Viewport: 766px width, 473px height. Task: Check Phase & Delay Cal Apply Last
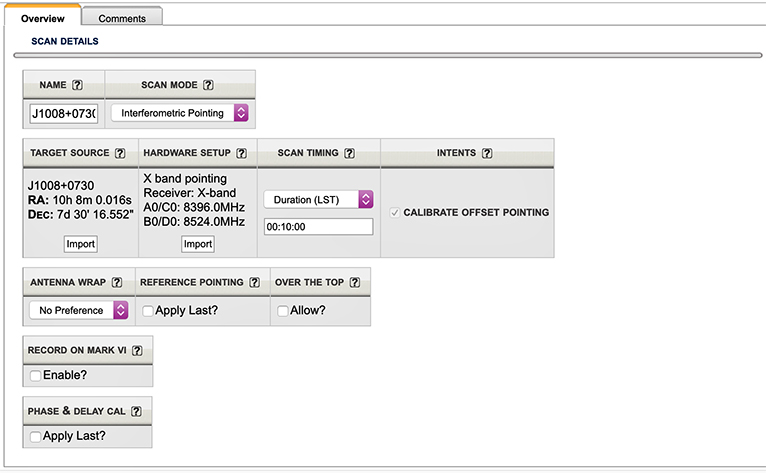tap(36, 437)
